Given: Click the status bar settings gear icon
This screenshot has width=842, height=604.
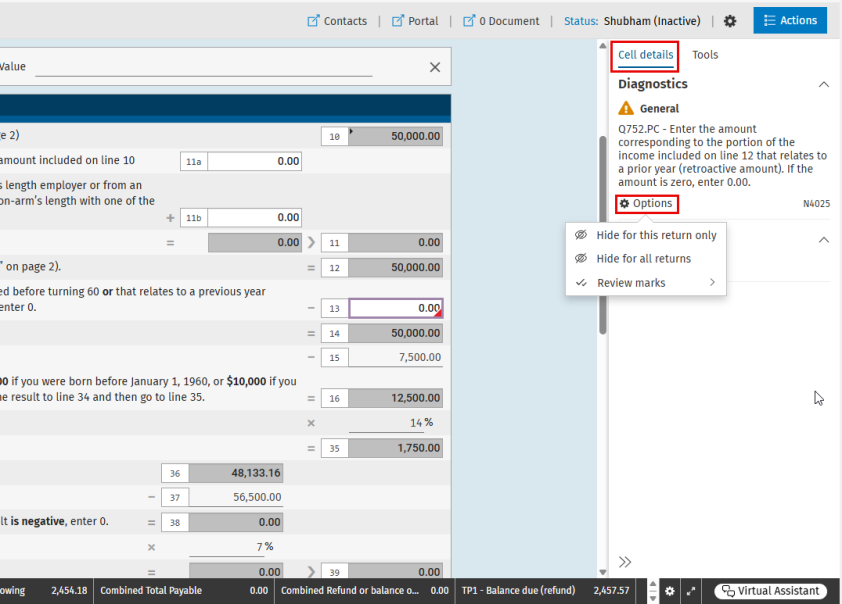Looking at the screenshot, I should tap(670, 591).
